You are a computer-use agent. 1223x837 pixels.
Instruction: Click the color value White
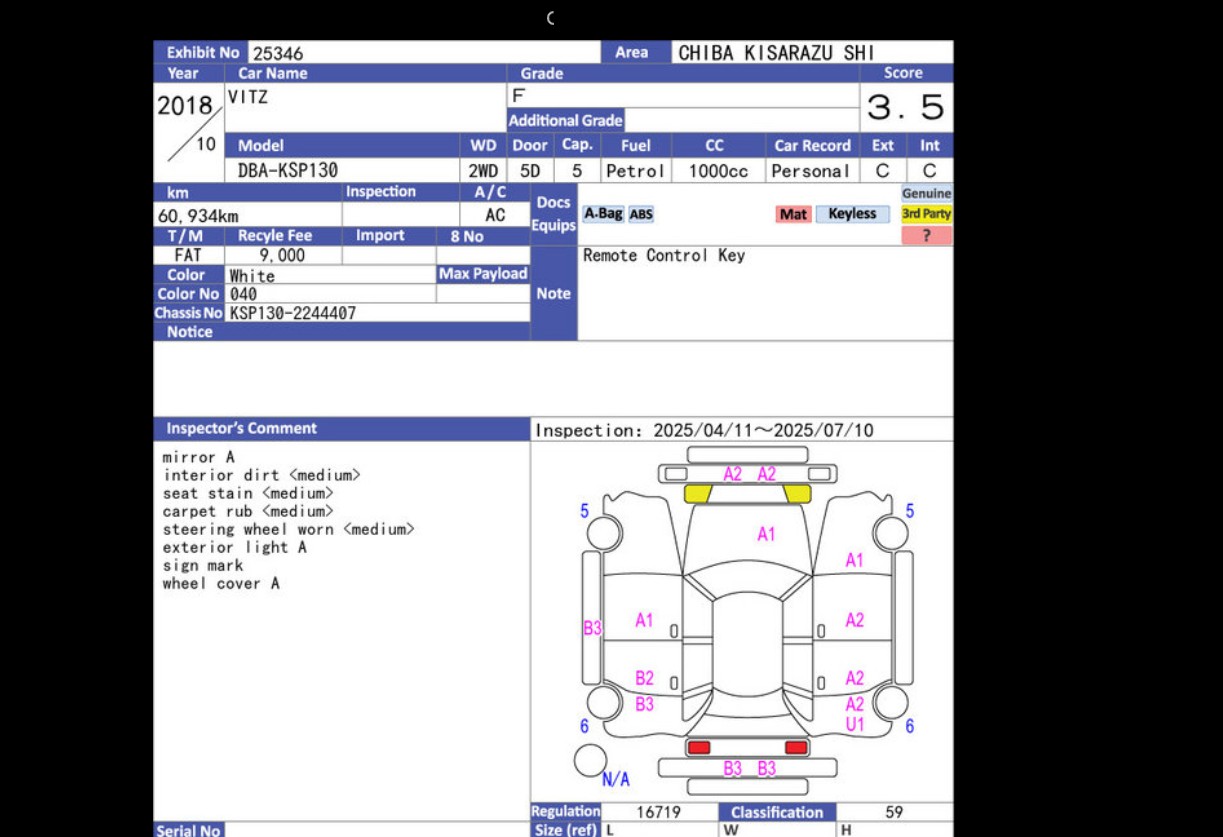[x=252, y=275]
